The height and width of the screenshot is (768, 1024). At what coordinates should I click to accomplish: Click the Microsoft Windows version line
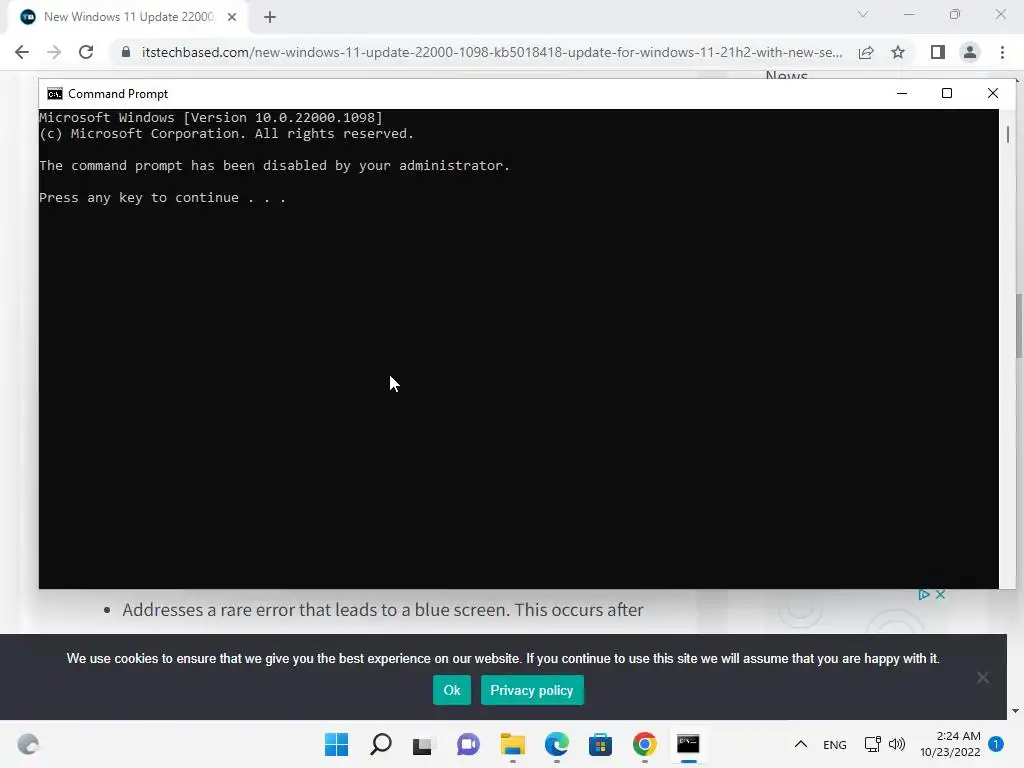[211, 118]
